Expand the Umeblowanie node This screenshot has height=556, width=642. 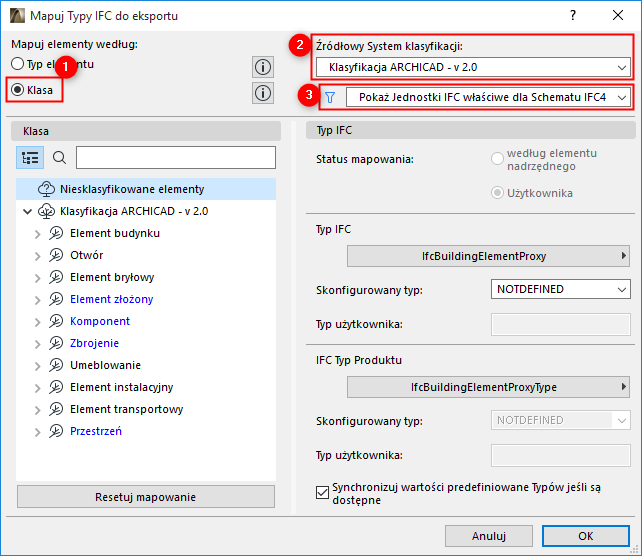(38, 366)
